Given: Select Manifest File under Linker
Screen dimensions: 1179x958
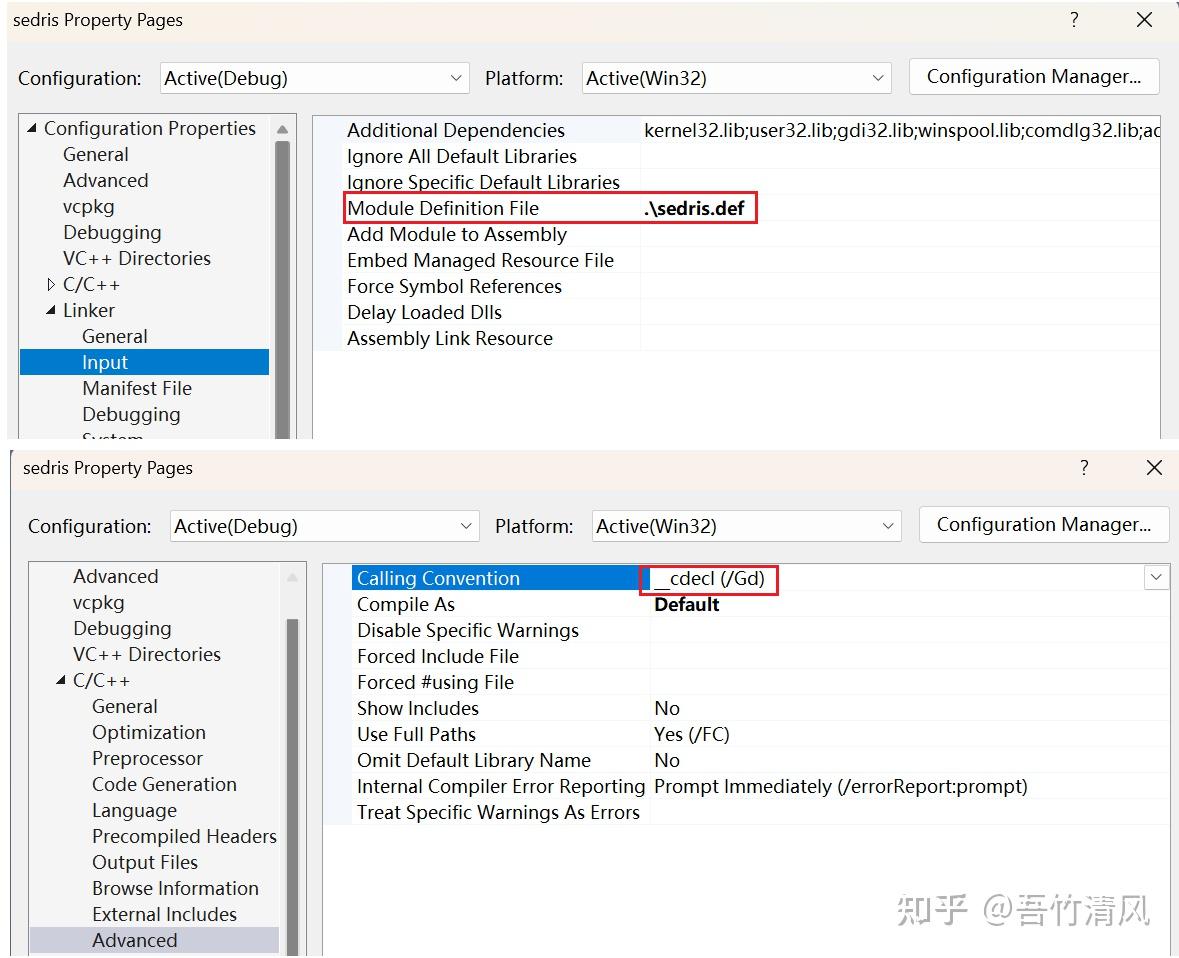Looking at the screenshot, I should click(137, 388).
